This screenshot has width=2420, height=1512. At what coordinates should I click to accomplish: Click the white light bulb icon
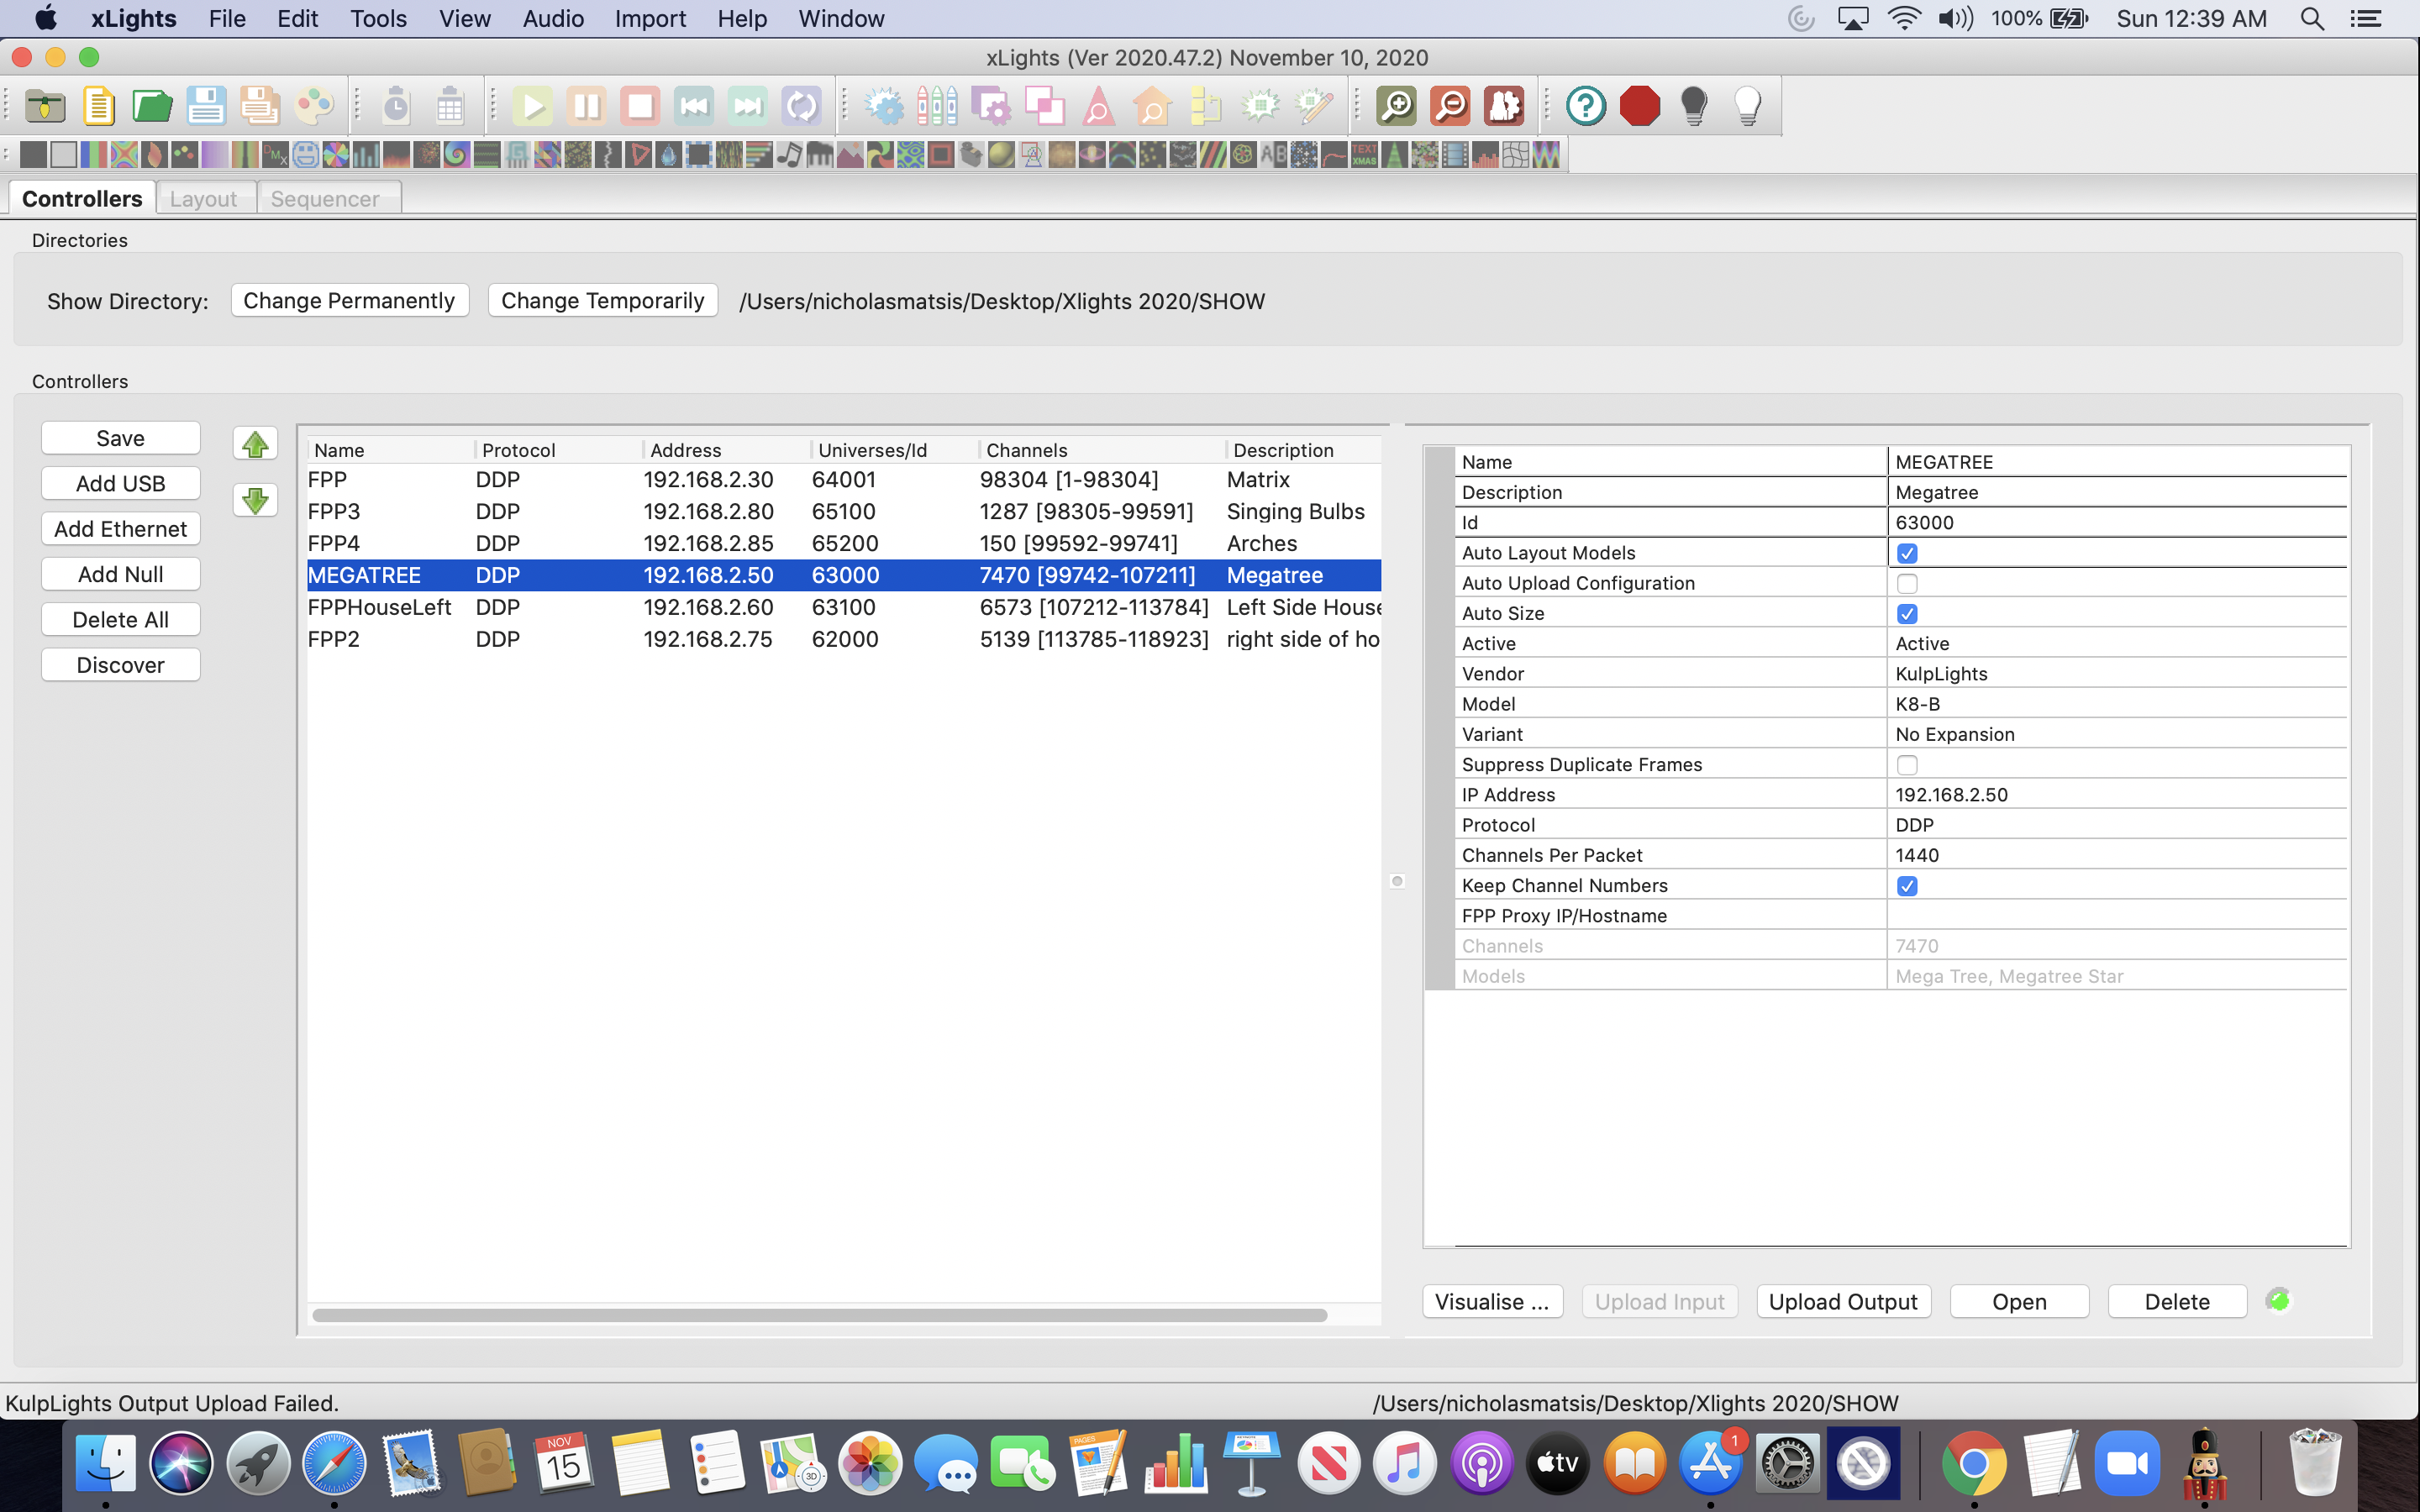(1747, 106)
